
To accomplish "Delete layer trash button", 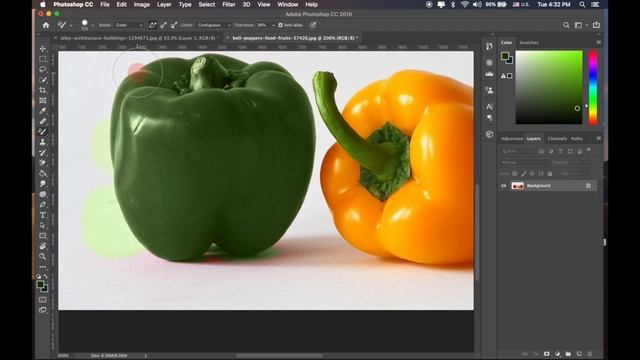I will 589,353.
